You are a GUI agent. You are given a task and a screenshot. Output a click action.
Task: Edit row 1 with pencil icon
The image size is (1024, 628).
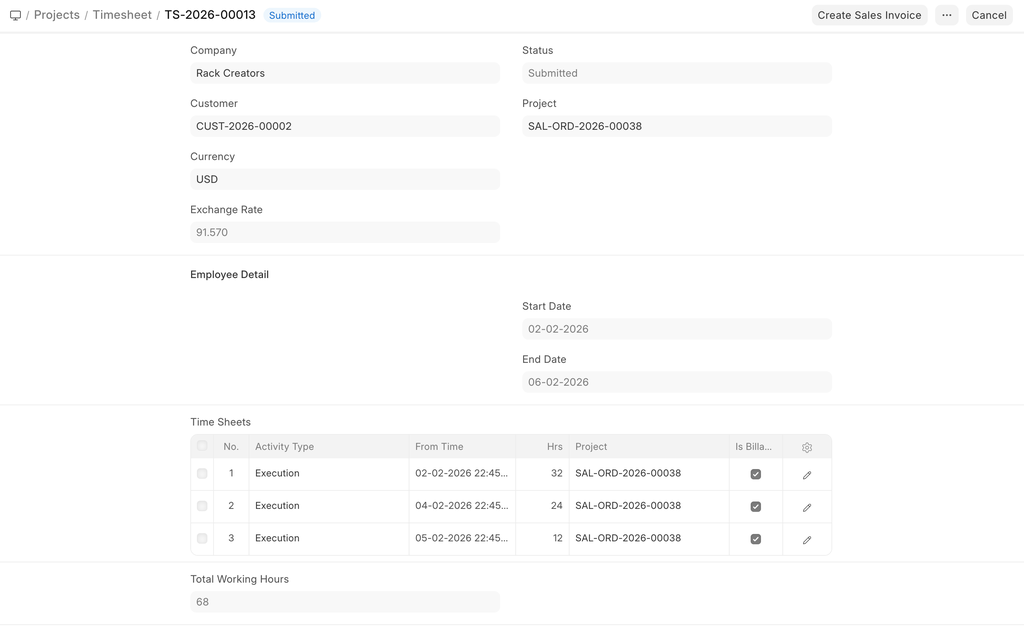click(x=807, y=475)
